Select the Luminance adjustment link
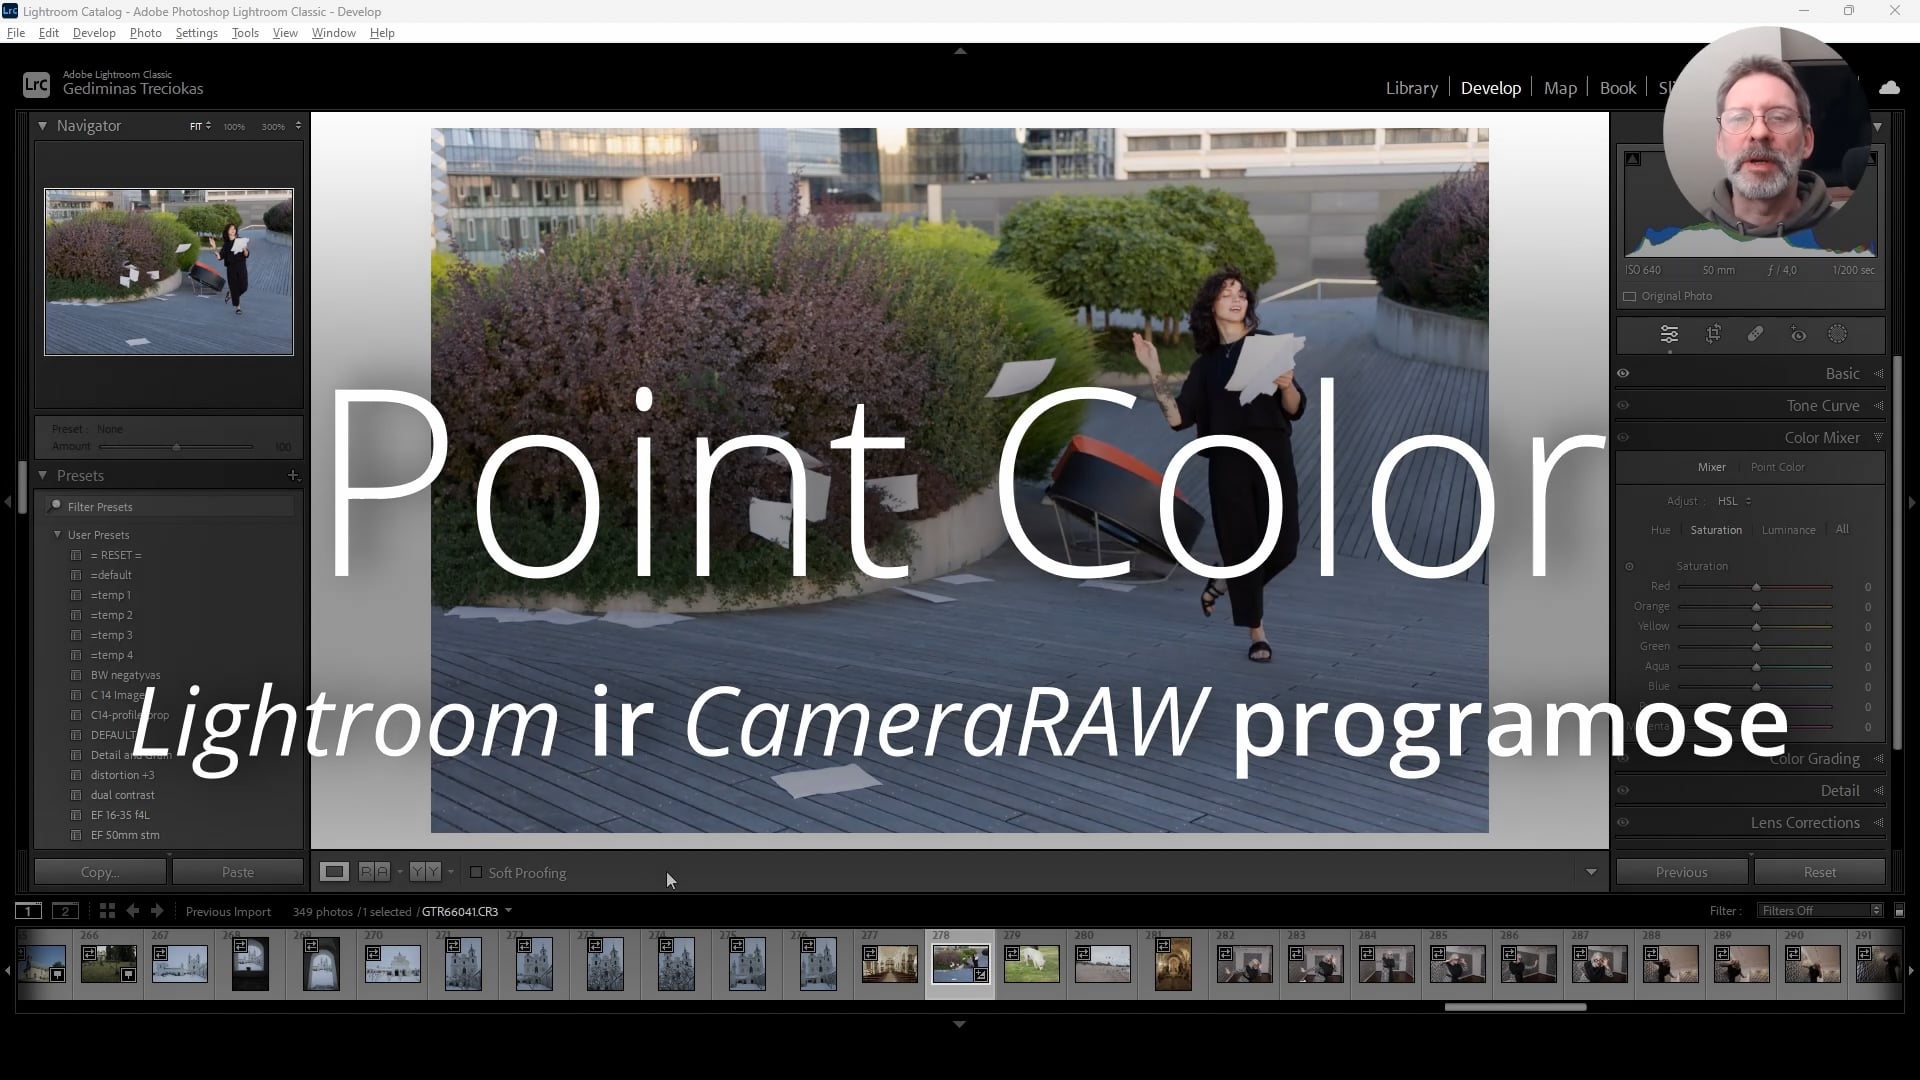Screen dimensions: 1920x1080 pos(1788,530)
